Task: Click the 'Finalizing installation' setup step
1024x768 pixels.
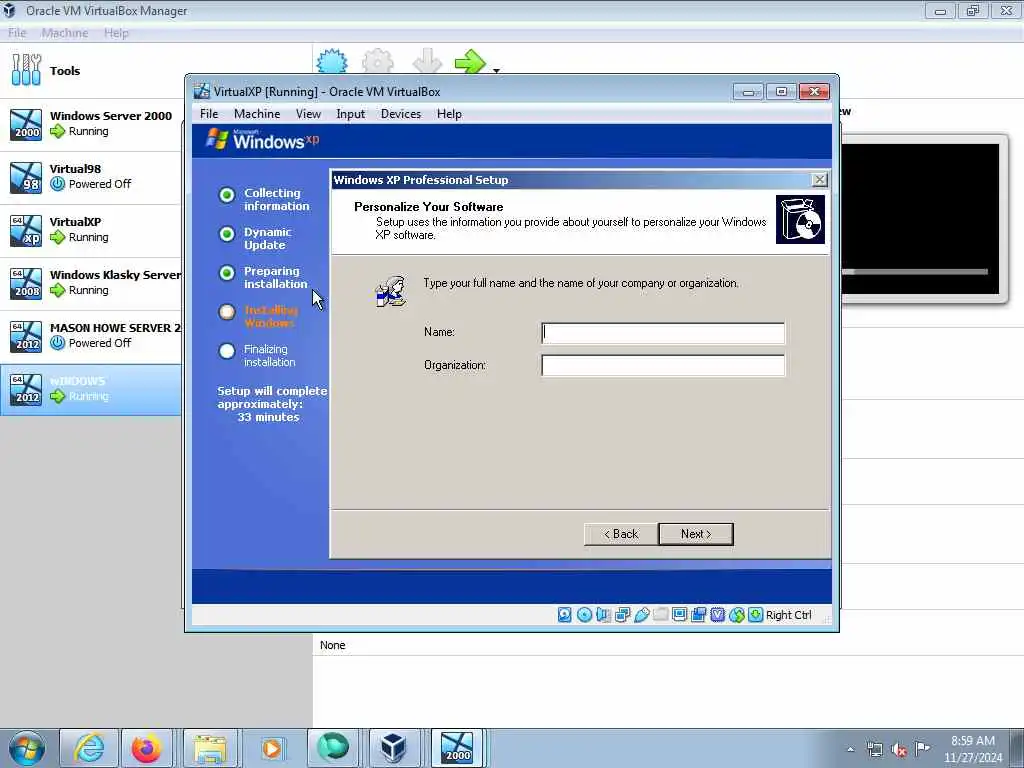Action: click(269, 355)
